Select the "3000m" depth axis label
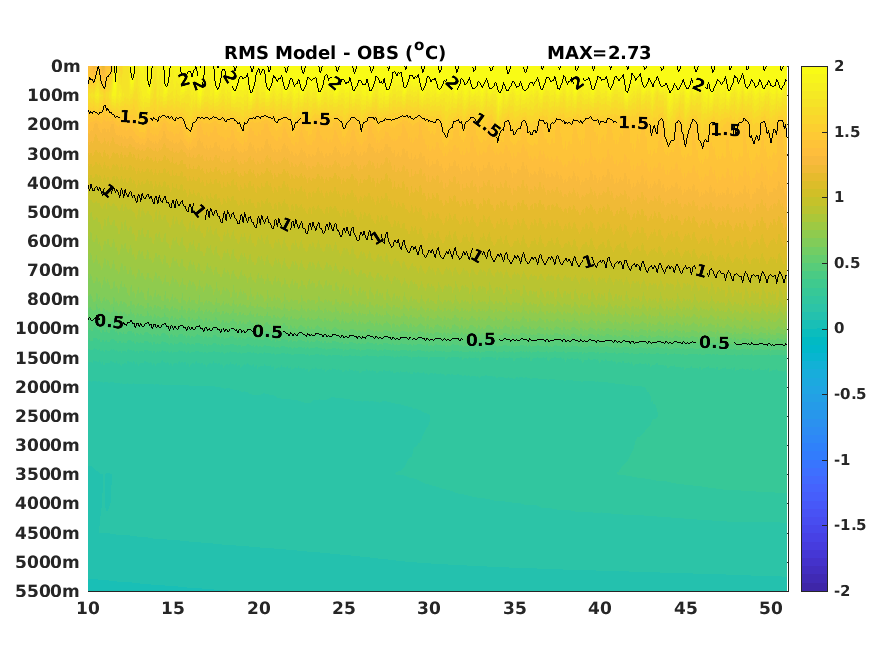875x656 pixels. coord(48,445)
